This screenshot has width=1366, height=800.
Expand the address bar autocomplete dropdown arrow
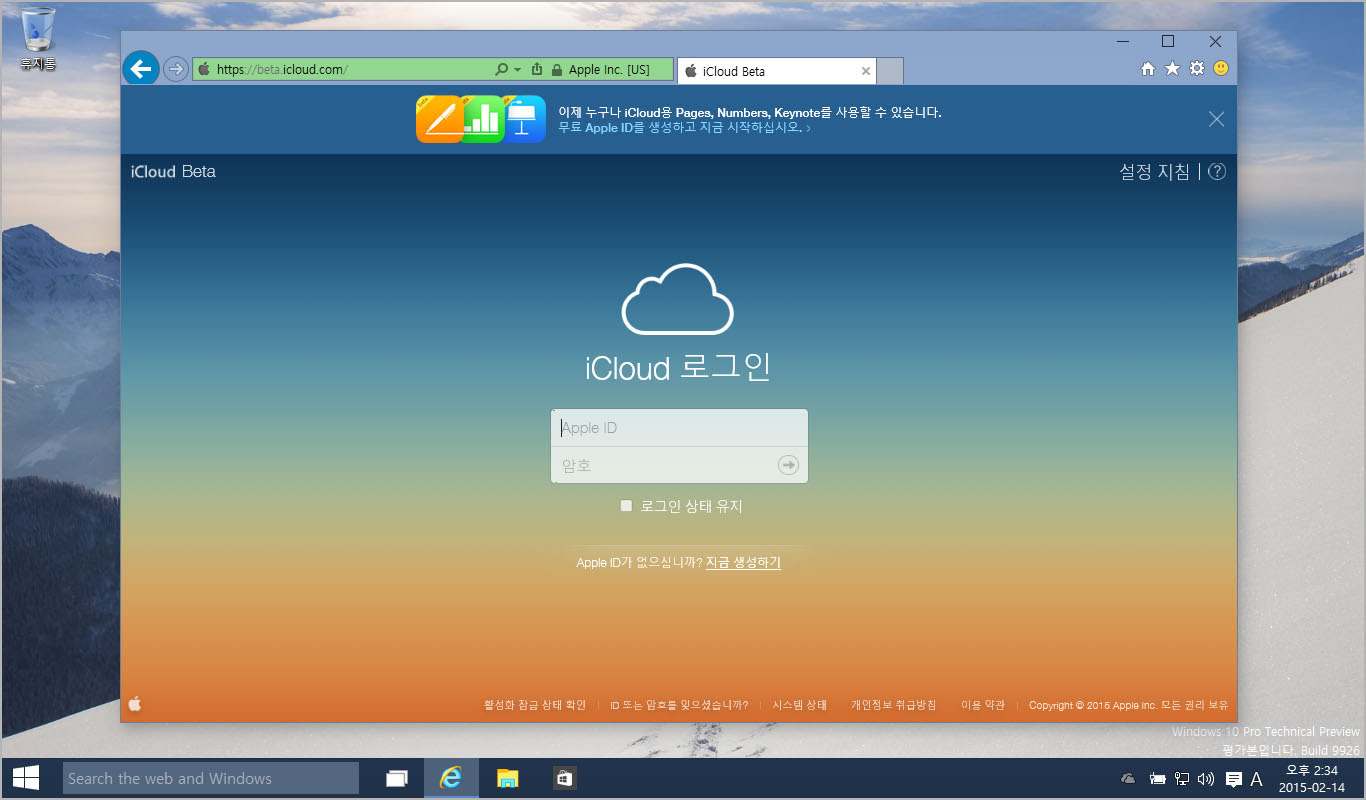(x=518, y=70)
